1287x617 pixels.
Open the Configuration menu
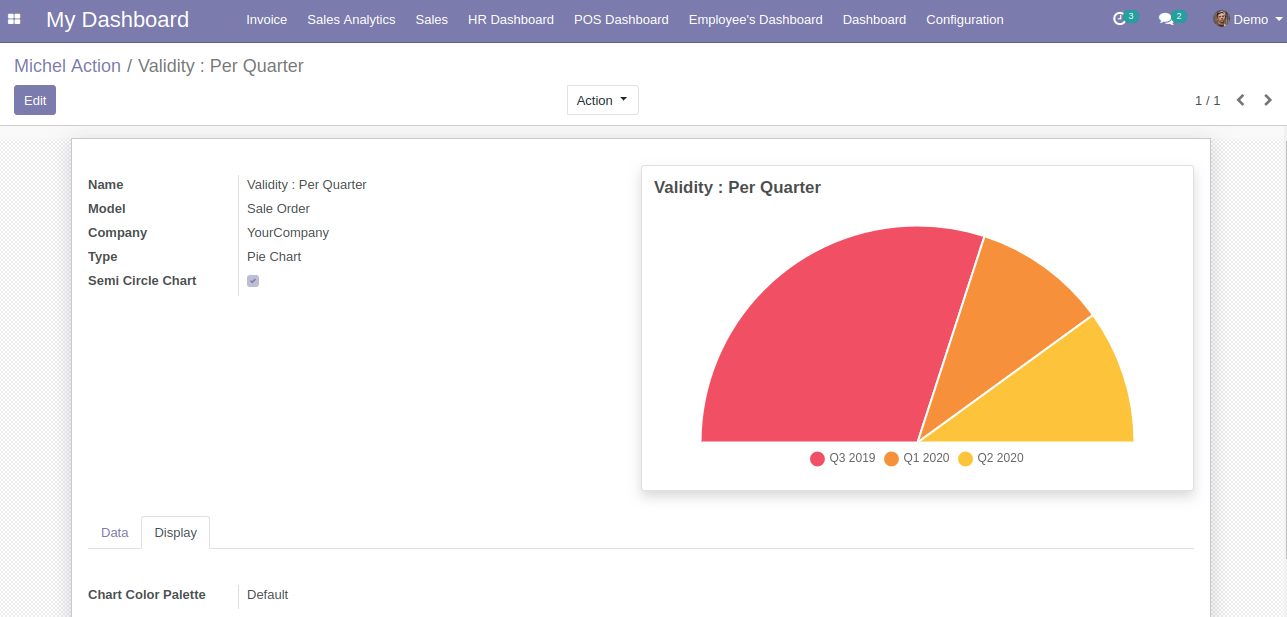coord(964,19)
